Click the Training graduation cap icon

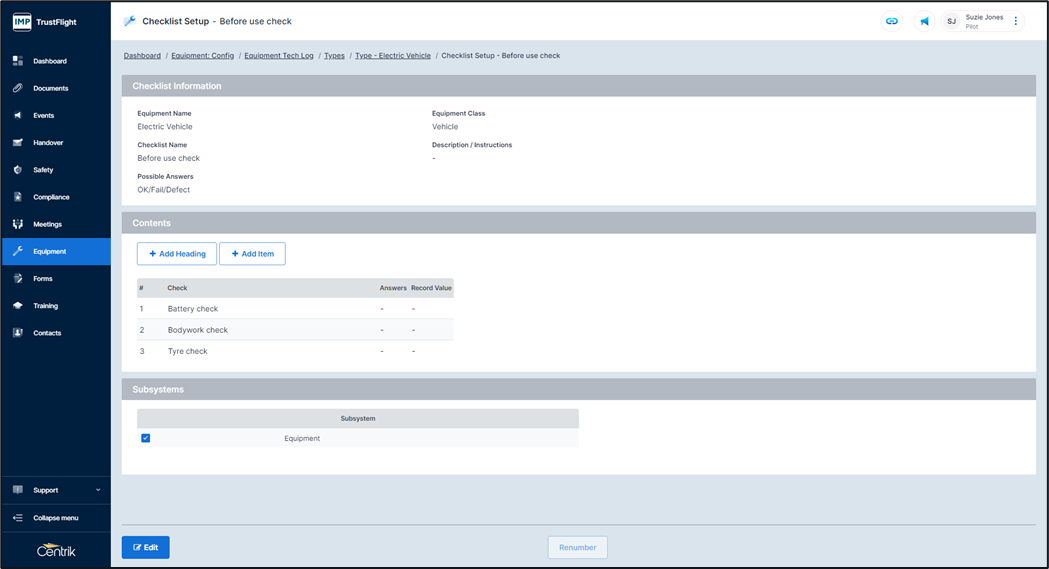(x=18, y=306)
